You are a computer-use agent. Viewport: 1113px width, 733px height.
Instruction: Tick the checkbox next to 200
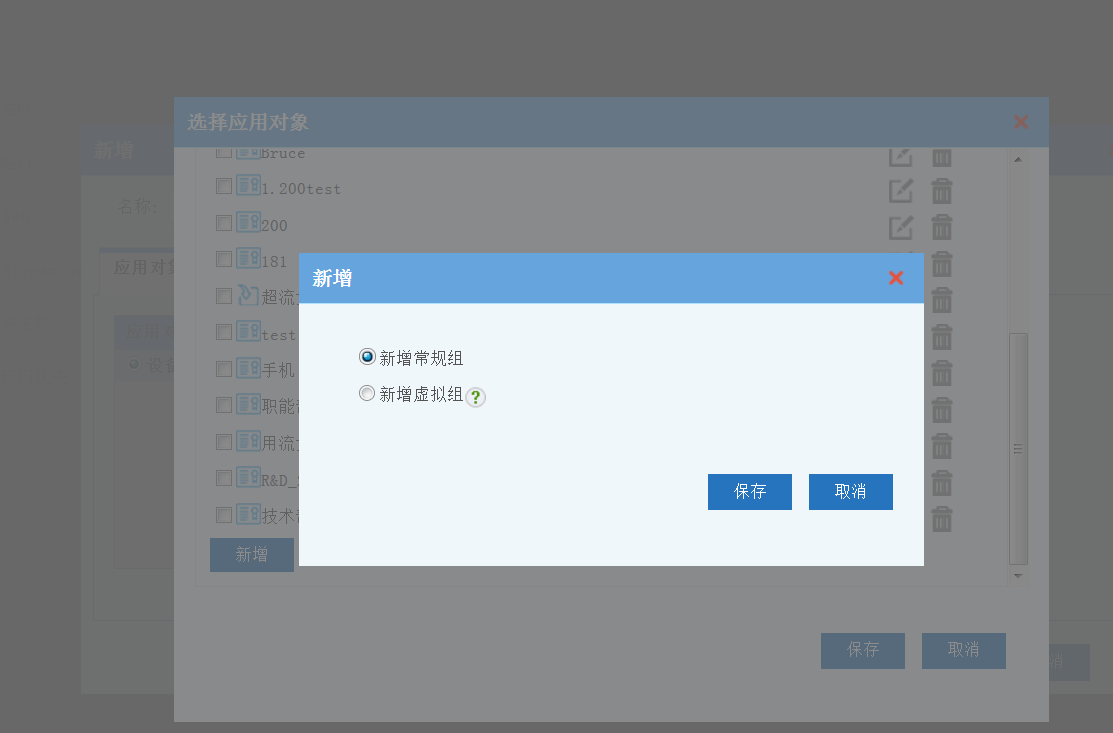point(224,223)
